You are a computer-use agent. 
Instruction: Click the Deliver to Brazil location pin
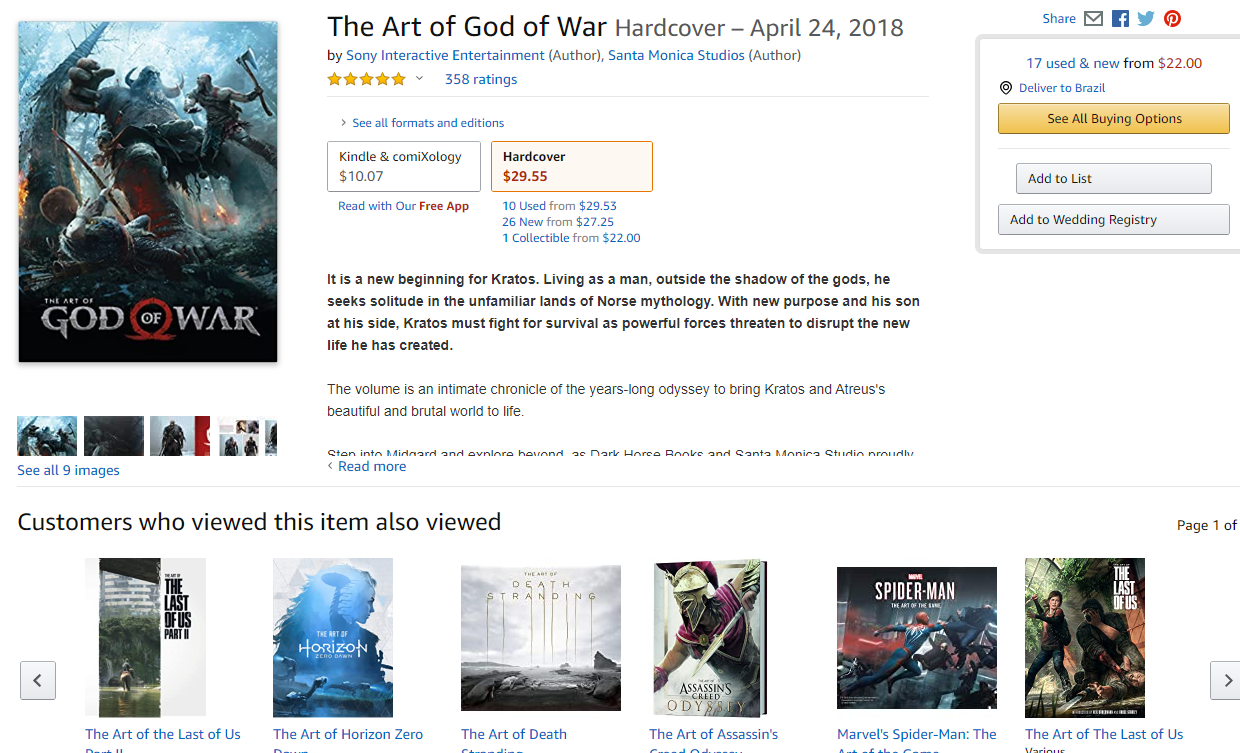coord(1006,88)
